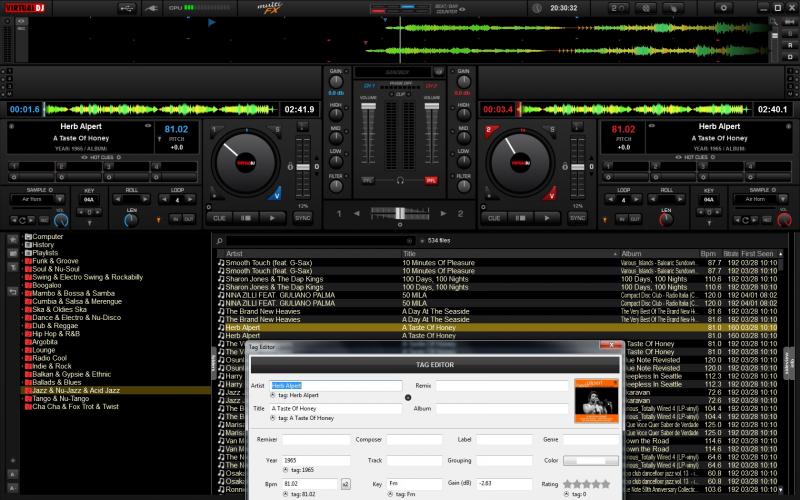The image size is (800, 500).
Task: Decrease the left deck loop length arrow
Action: click(164, 199)
